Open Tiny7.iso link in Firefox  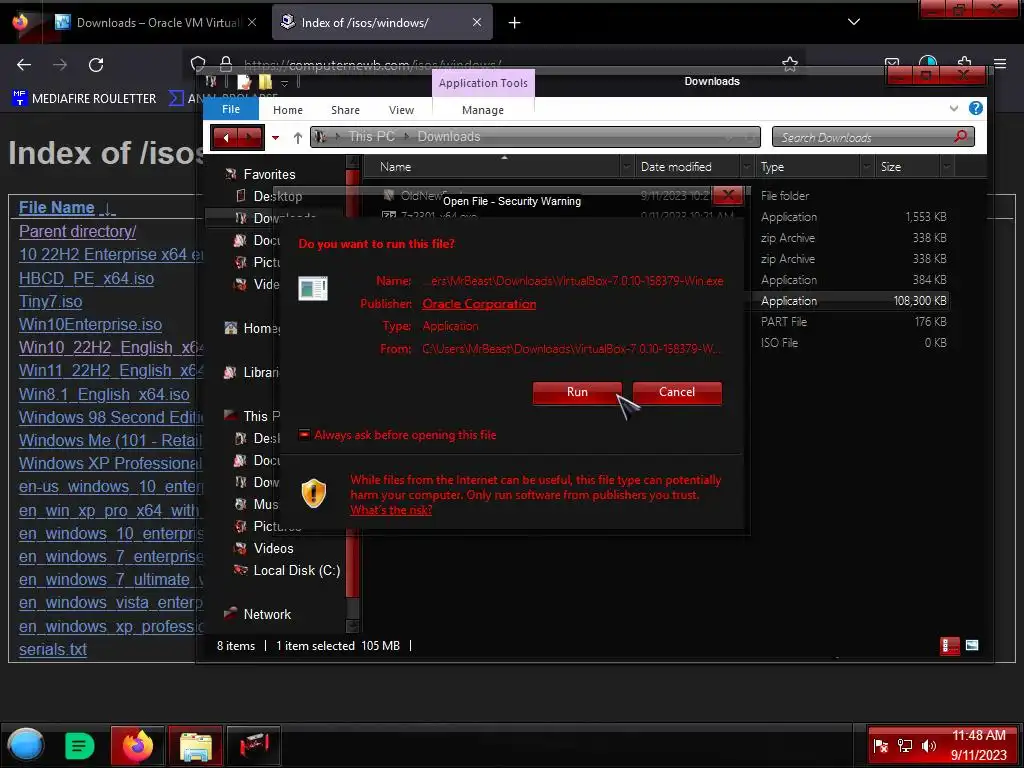pos(50,302)
